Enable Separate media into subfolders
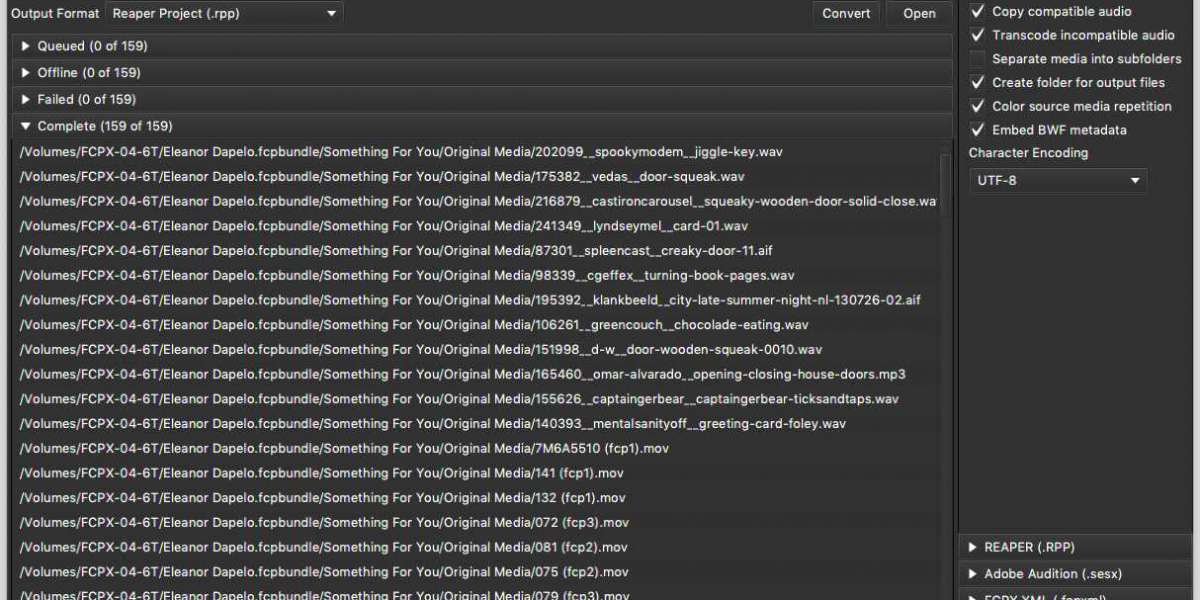This screenshot has width=1200, height=600. tap(978, 59)
